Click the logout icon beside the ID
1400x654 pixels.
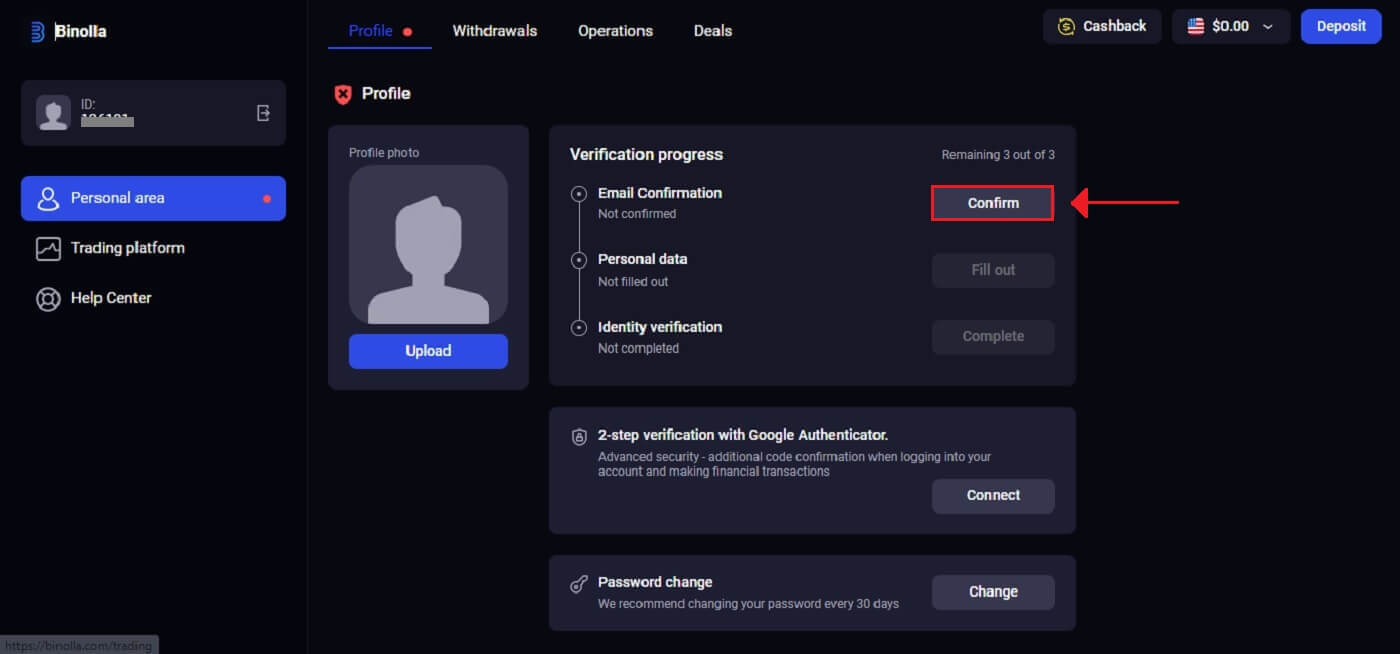(x=263, y=113)
